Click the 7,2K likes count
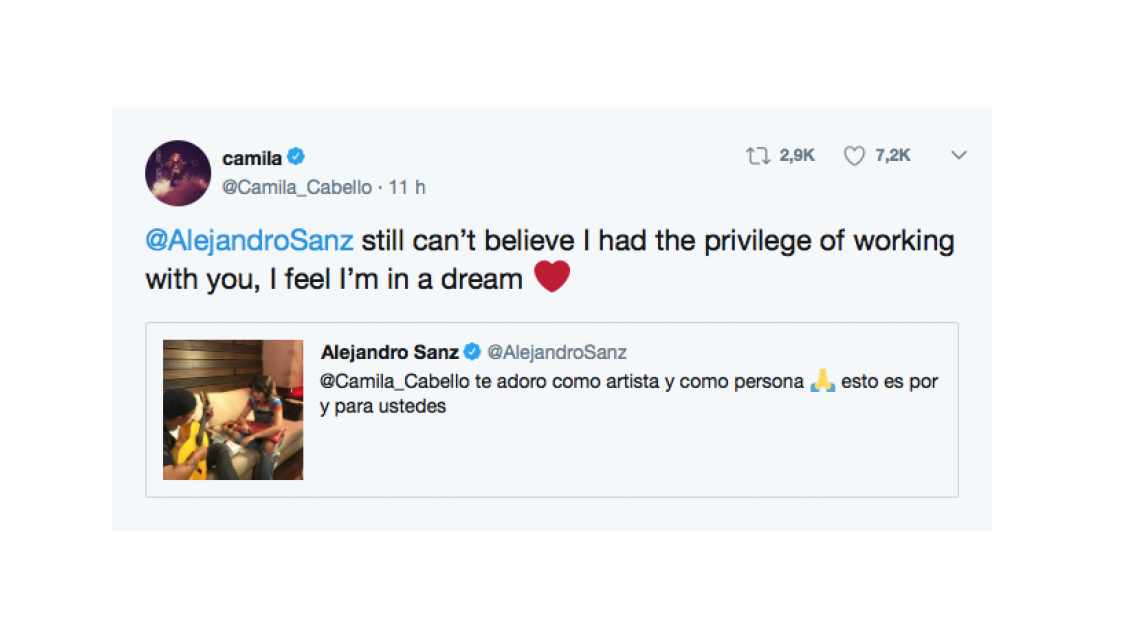Viewport: 1140px width, 641px height. click(893, 156)
